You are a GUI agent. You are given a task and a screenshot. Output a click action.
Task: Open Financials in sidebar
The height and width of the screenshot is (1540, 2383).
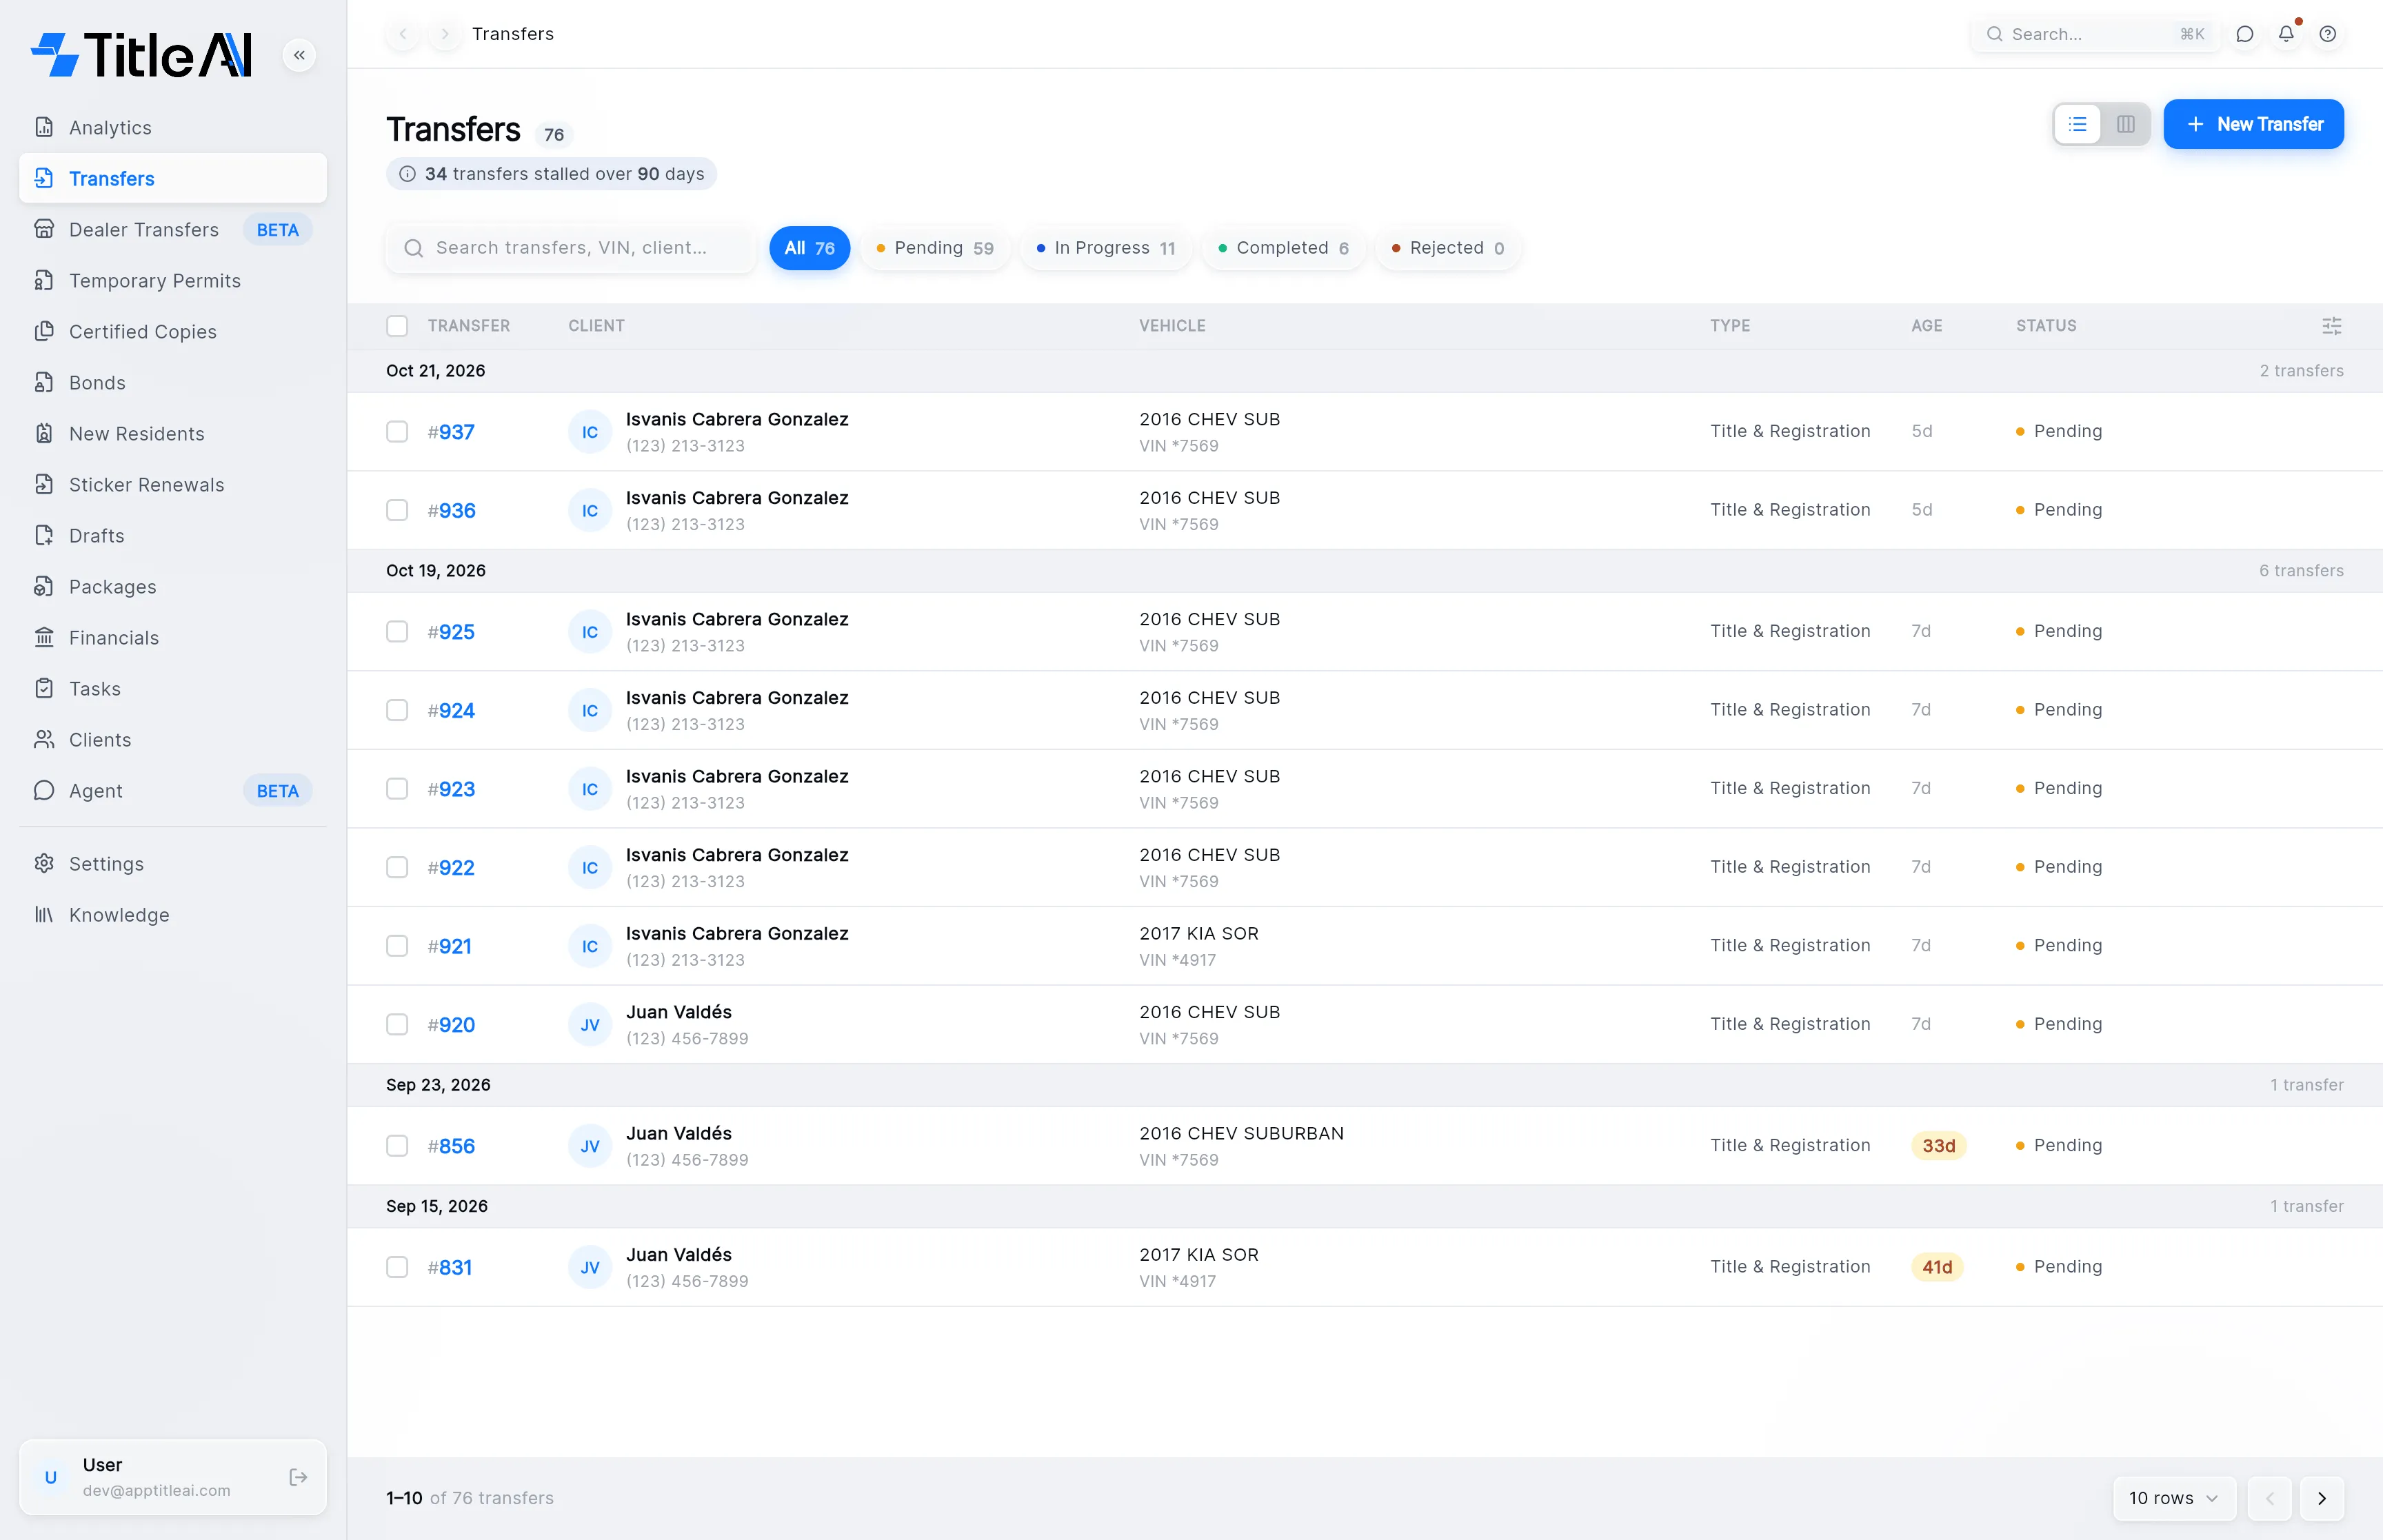172,638
